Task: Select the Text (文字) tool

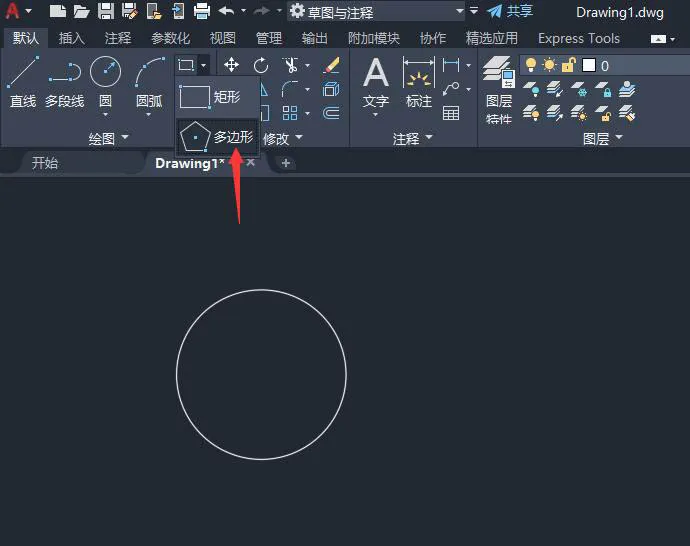Action: pos(376,84)
